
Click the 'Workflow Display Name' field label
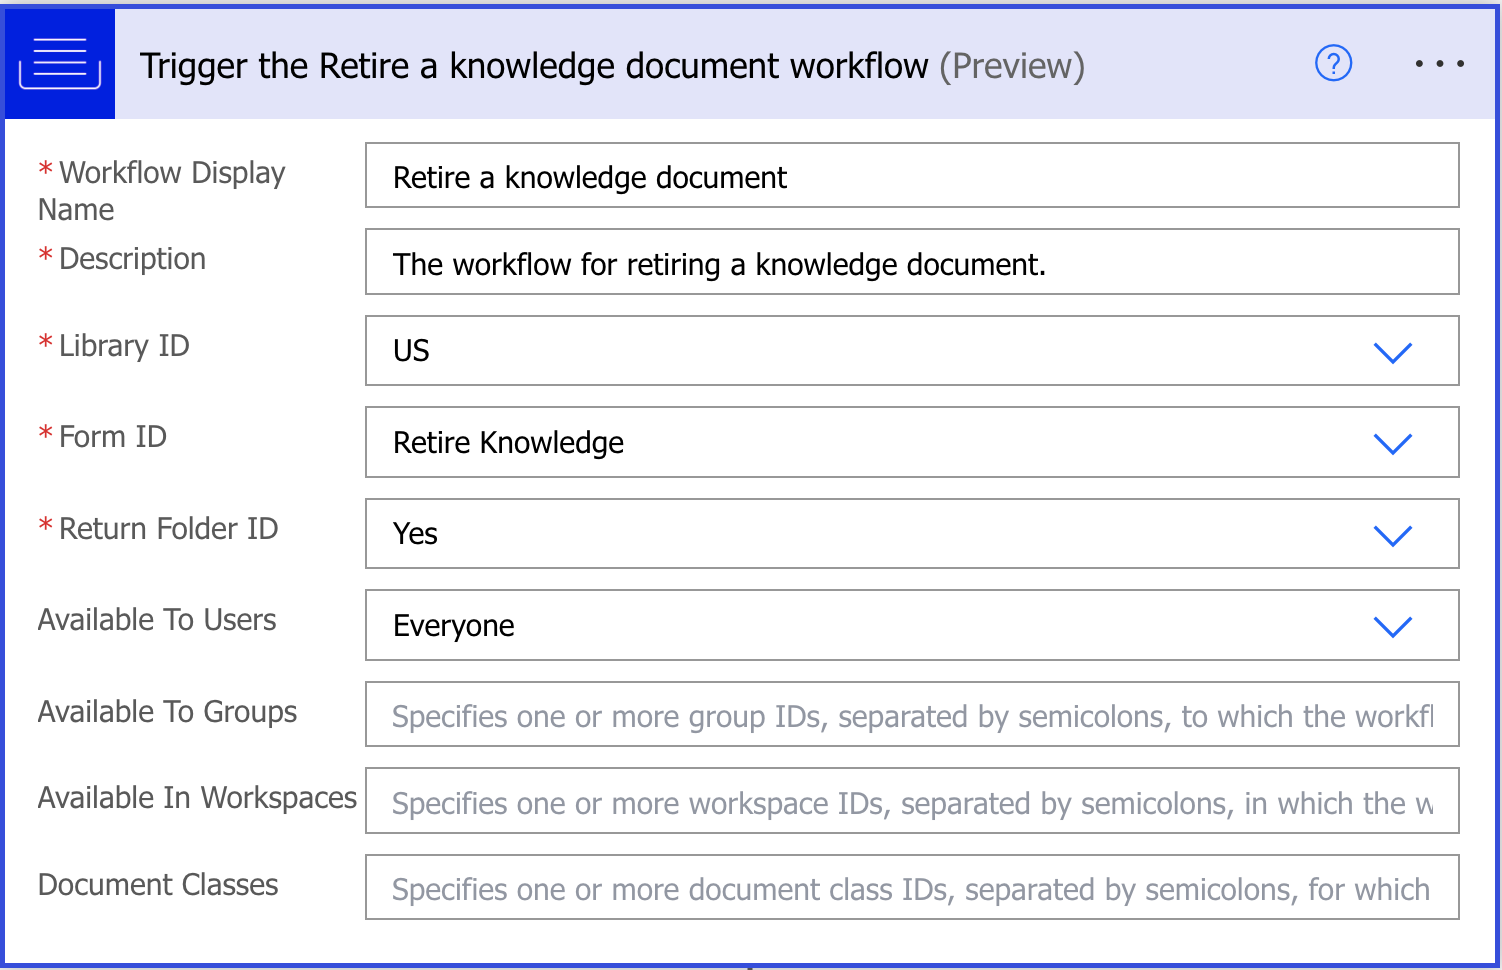[162, 190]
